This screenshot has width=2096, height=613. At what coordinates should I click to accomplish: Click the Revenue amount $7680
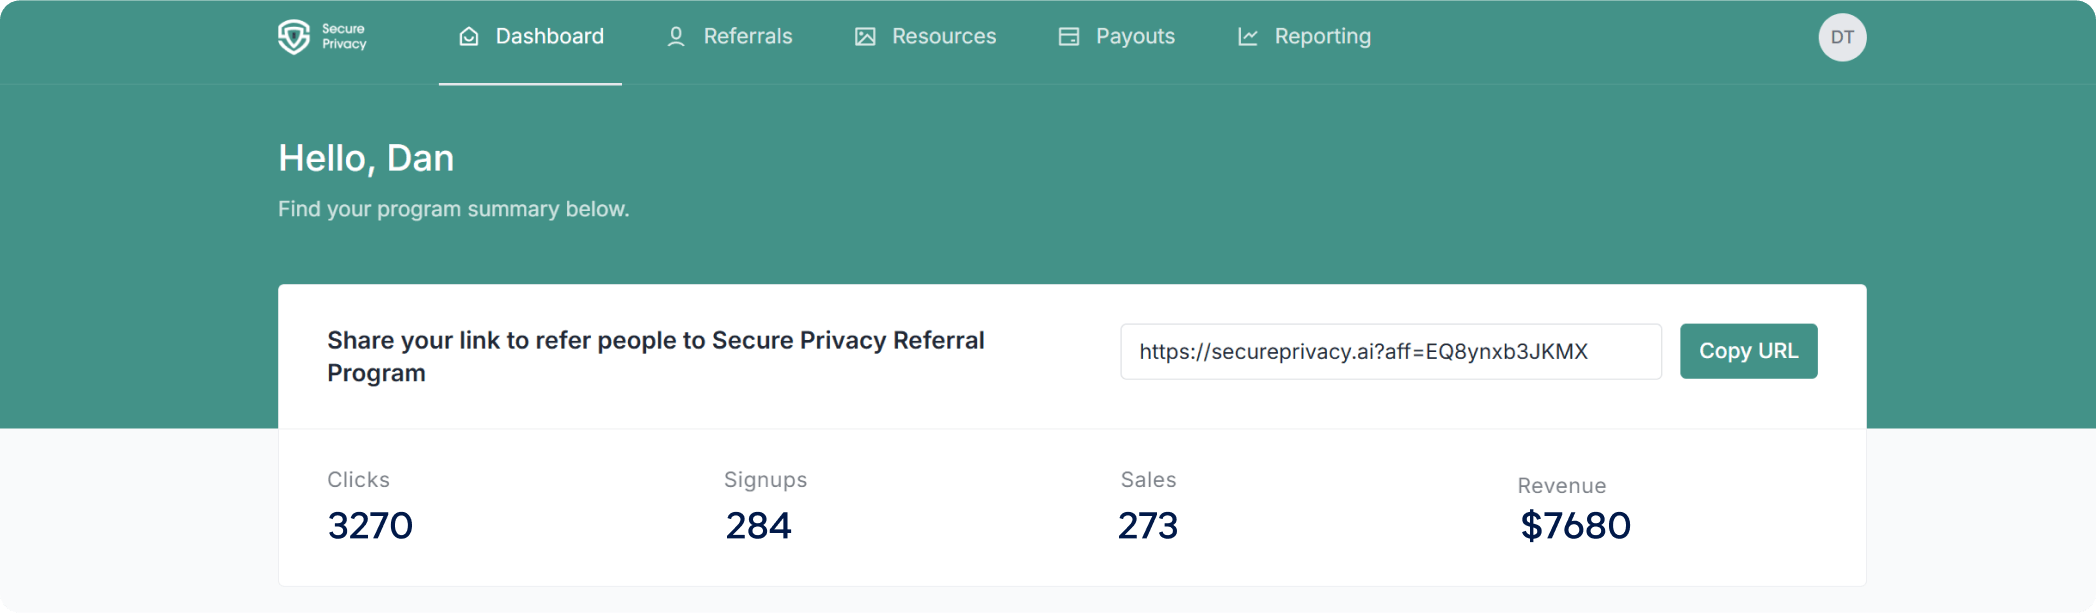click(x=1575, y=526)
